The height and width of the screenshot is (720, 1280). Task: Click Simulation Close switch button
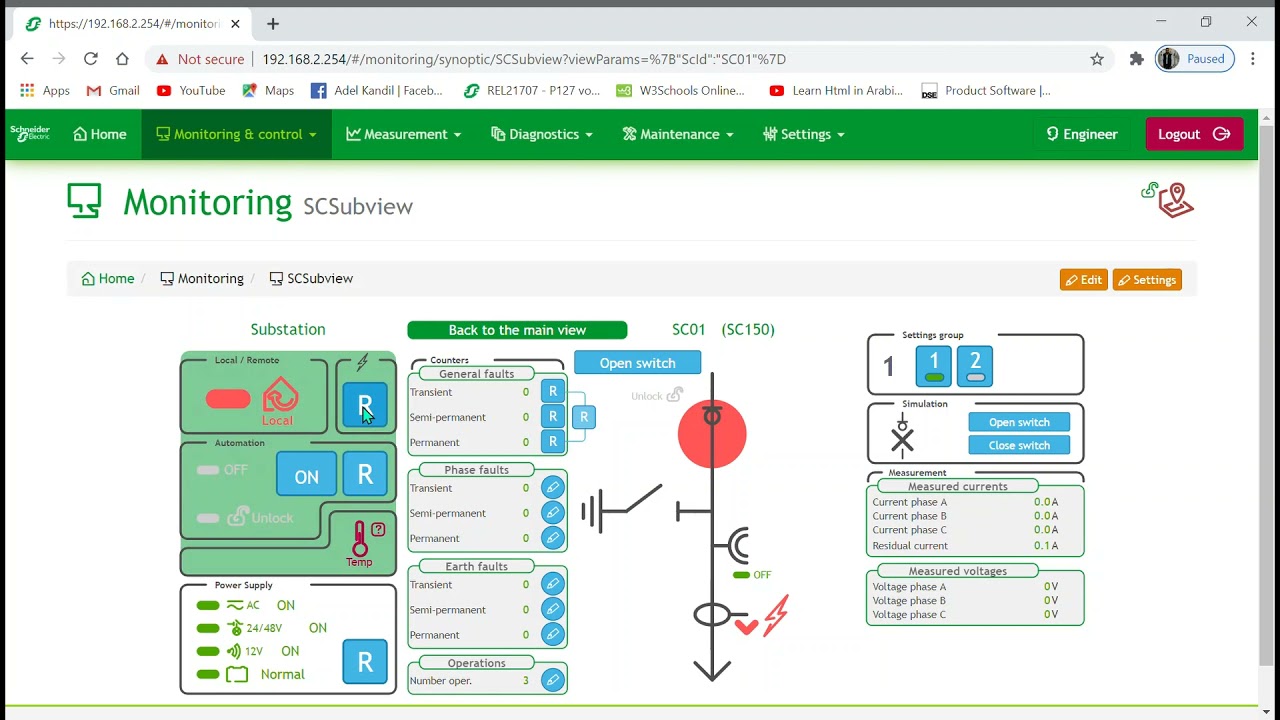point(1019,445)
